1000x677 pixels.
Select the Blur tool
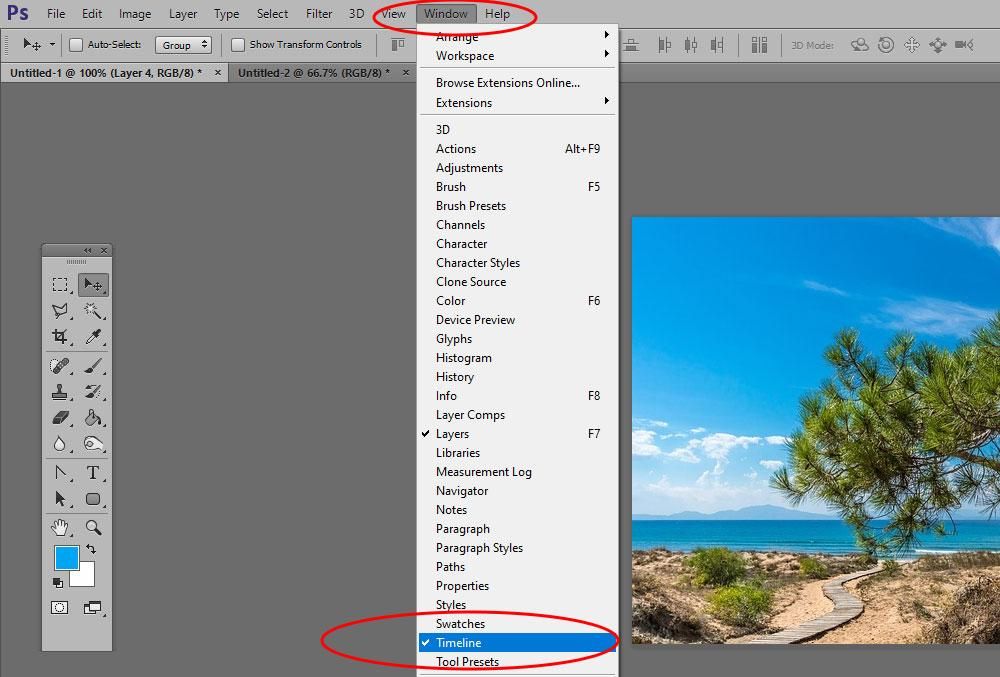tap(60, 444)
